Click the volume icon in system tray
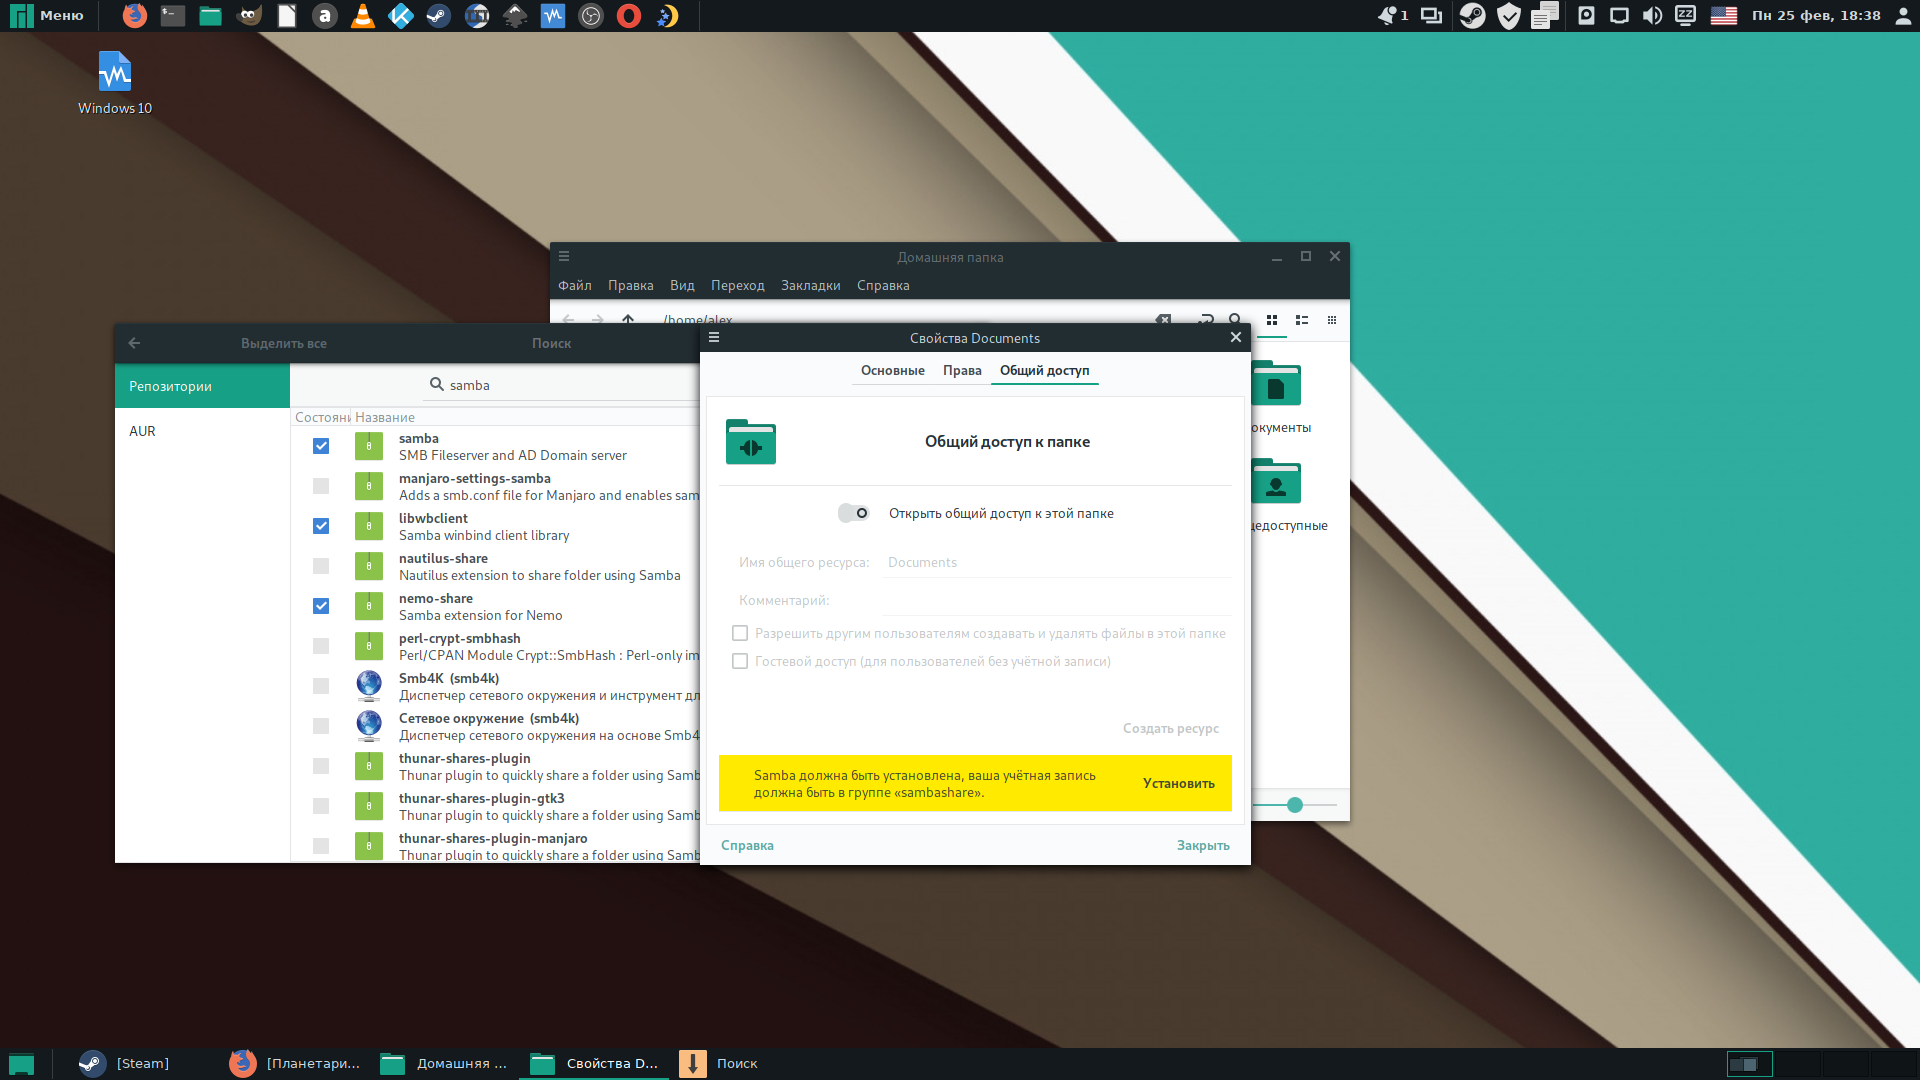The width and height of the screenshot is (1920, 1080). click(x=1652, y=16)
